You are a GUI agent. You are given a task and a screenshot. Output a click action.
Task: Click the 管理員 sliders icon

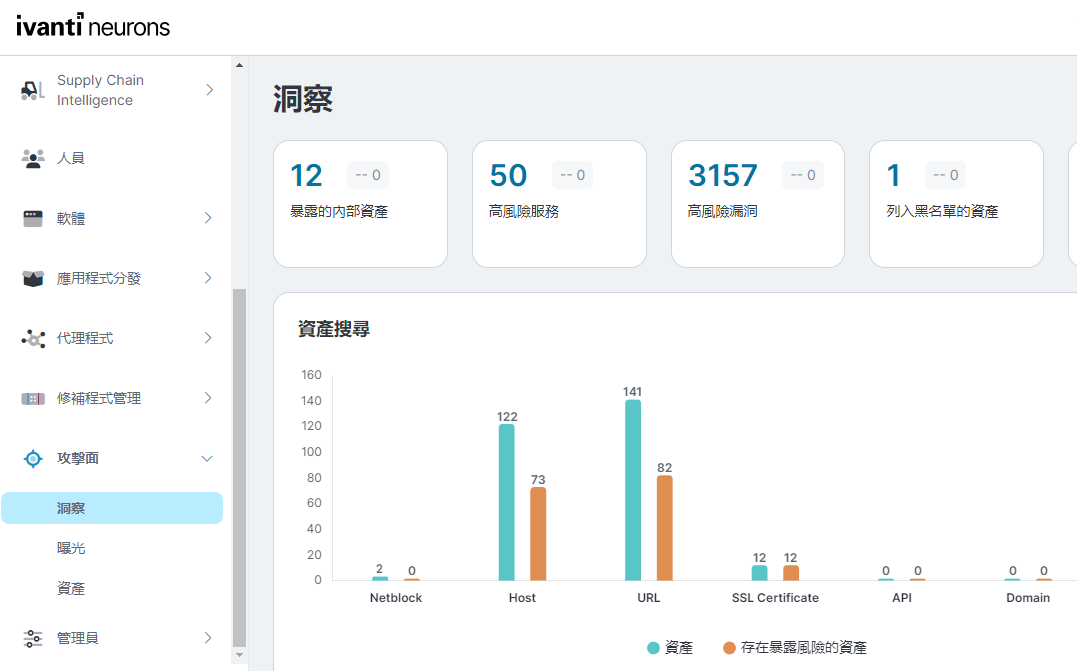[x=32, y=638]
